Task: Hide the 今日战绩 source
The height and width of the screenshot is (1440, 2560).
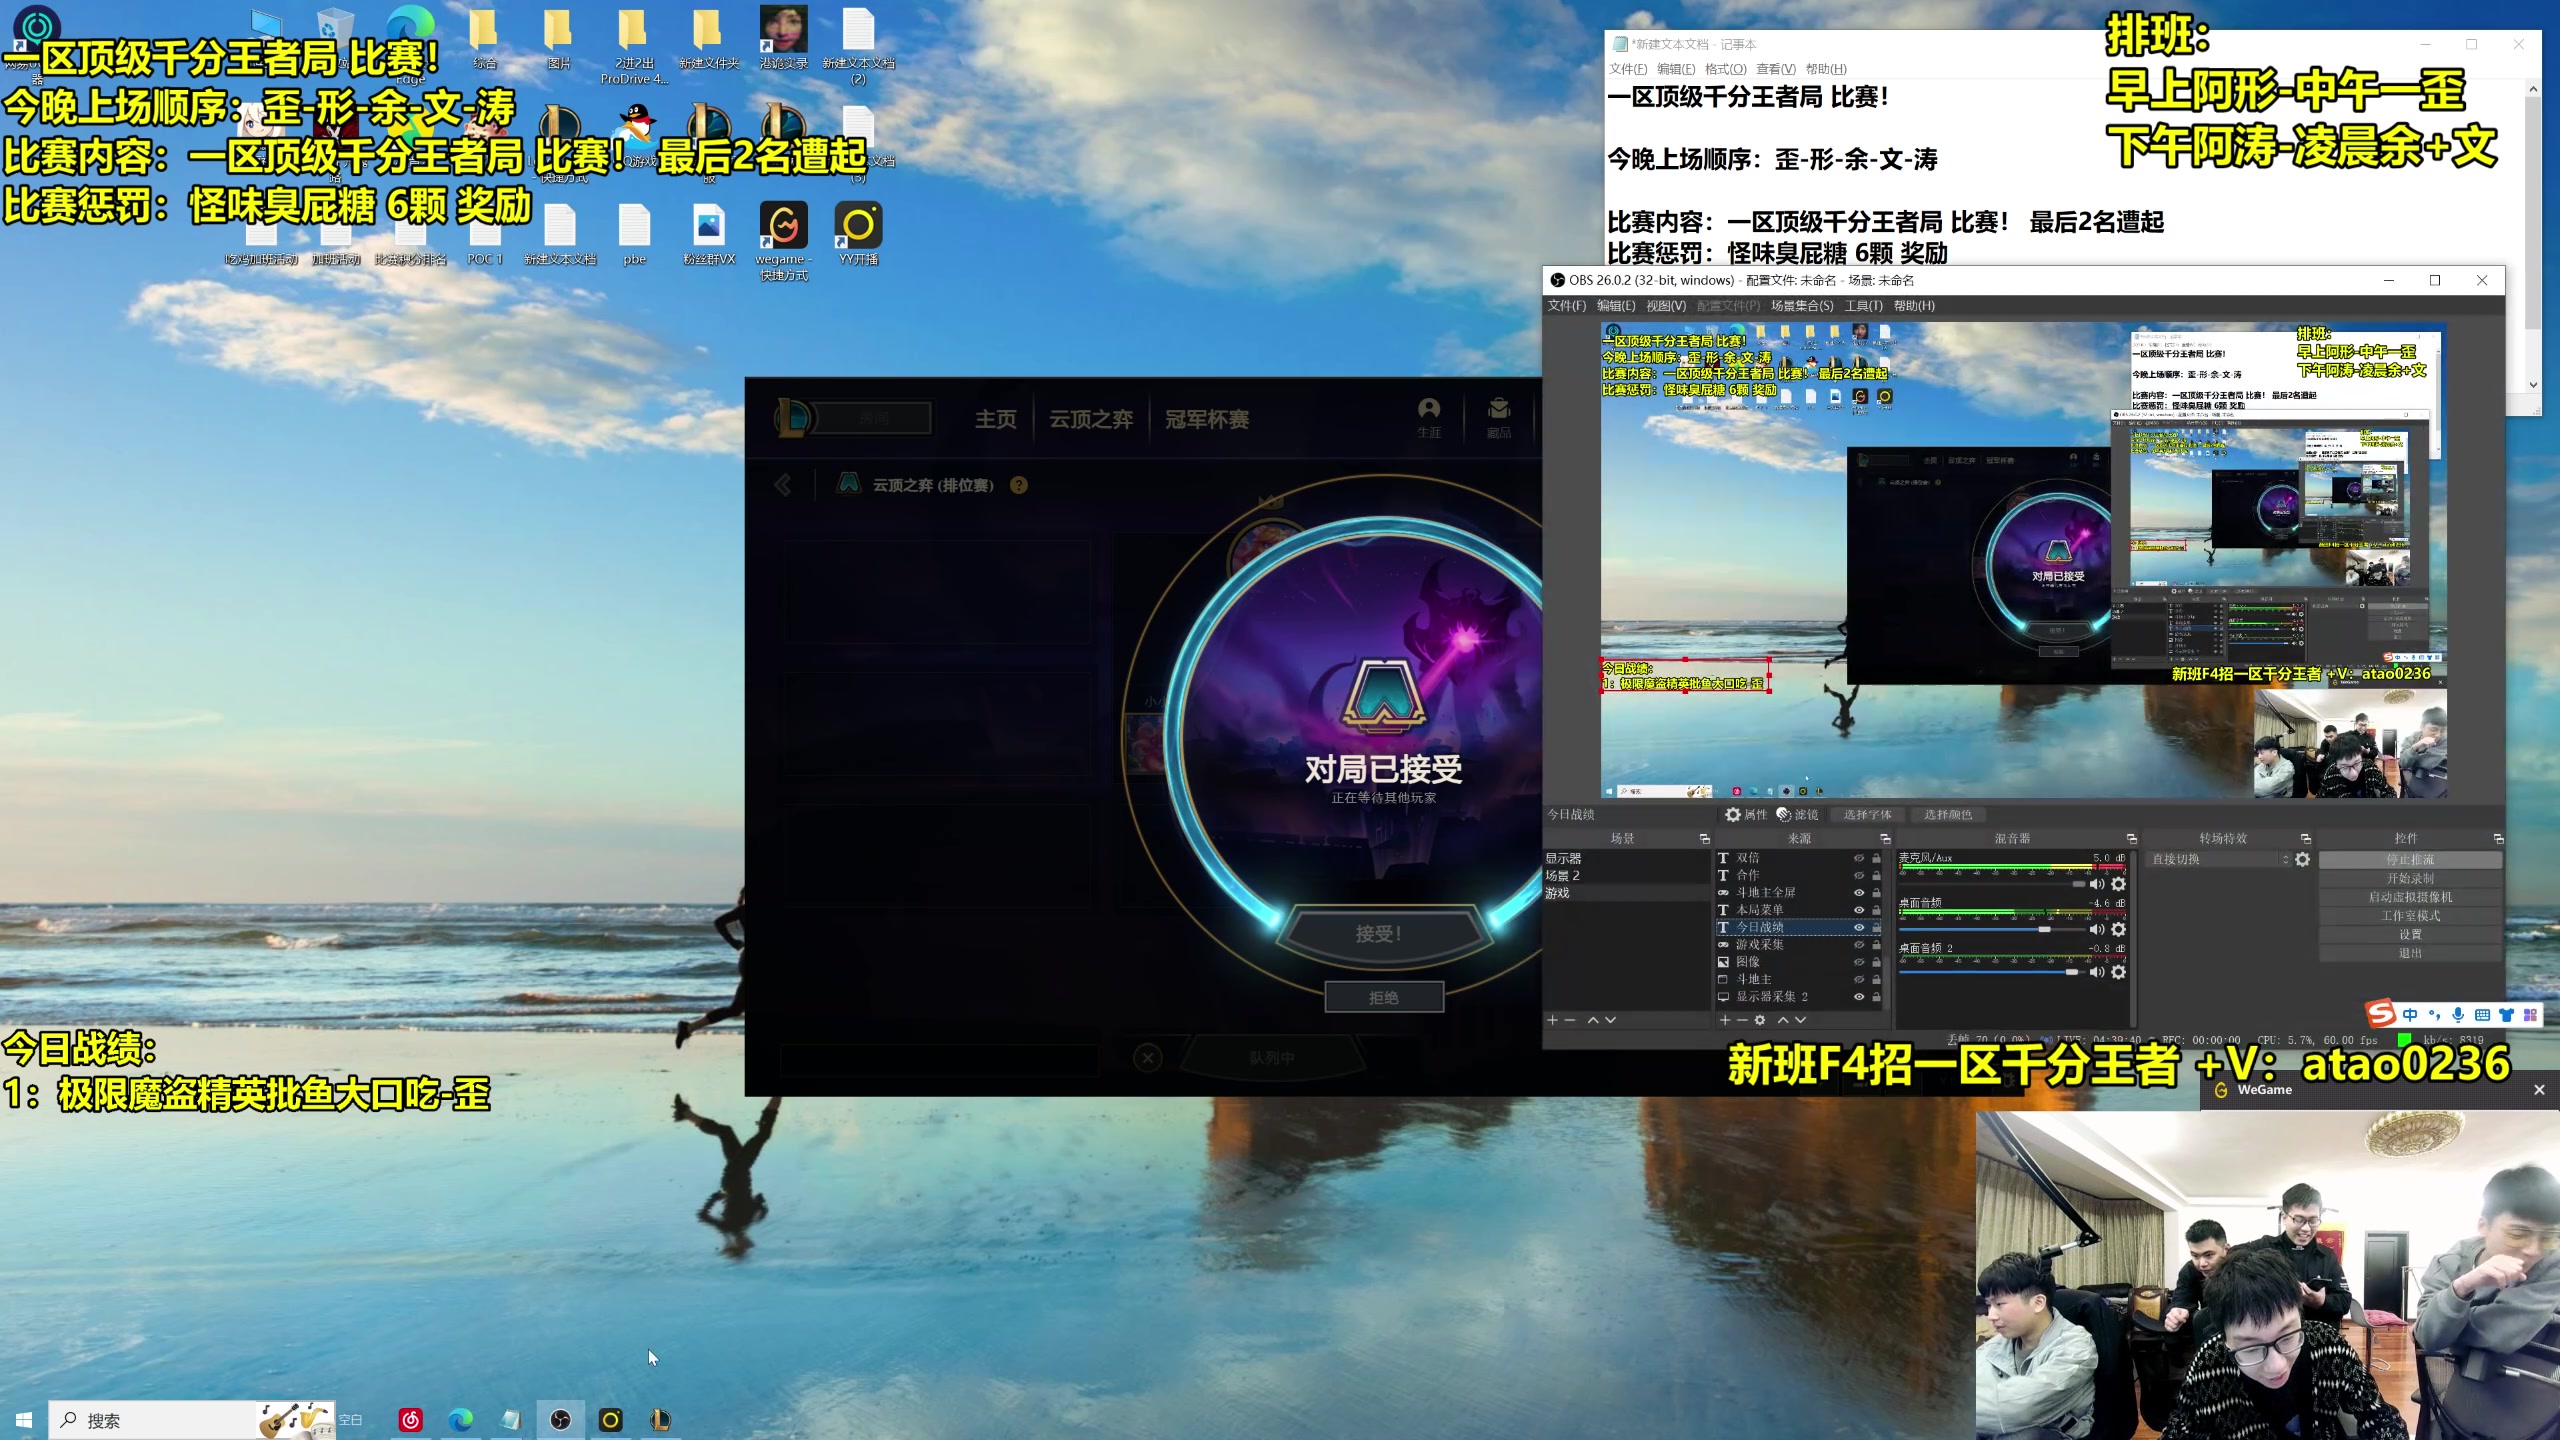Action: coord(1859,927)
